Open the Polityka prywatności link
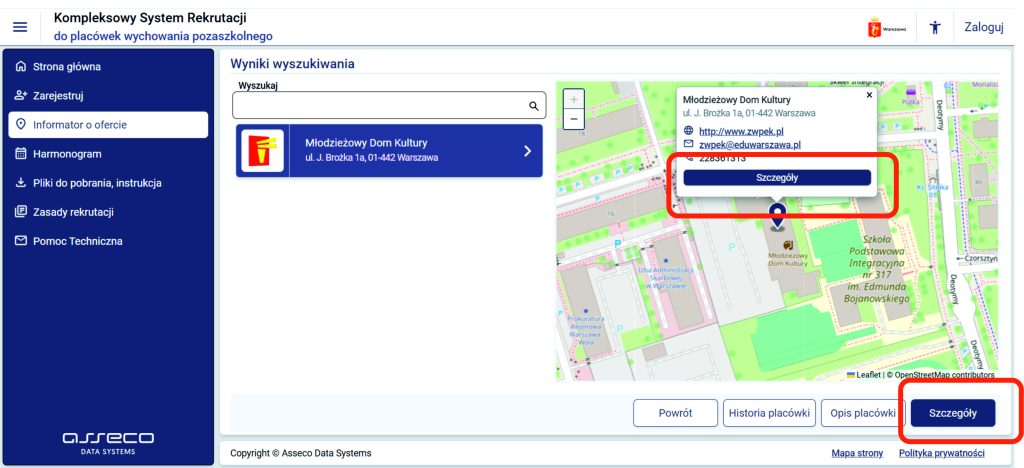 (942, 453)
